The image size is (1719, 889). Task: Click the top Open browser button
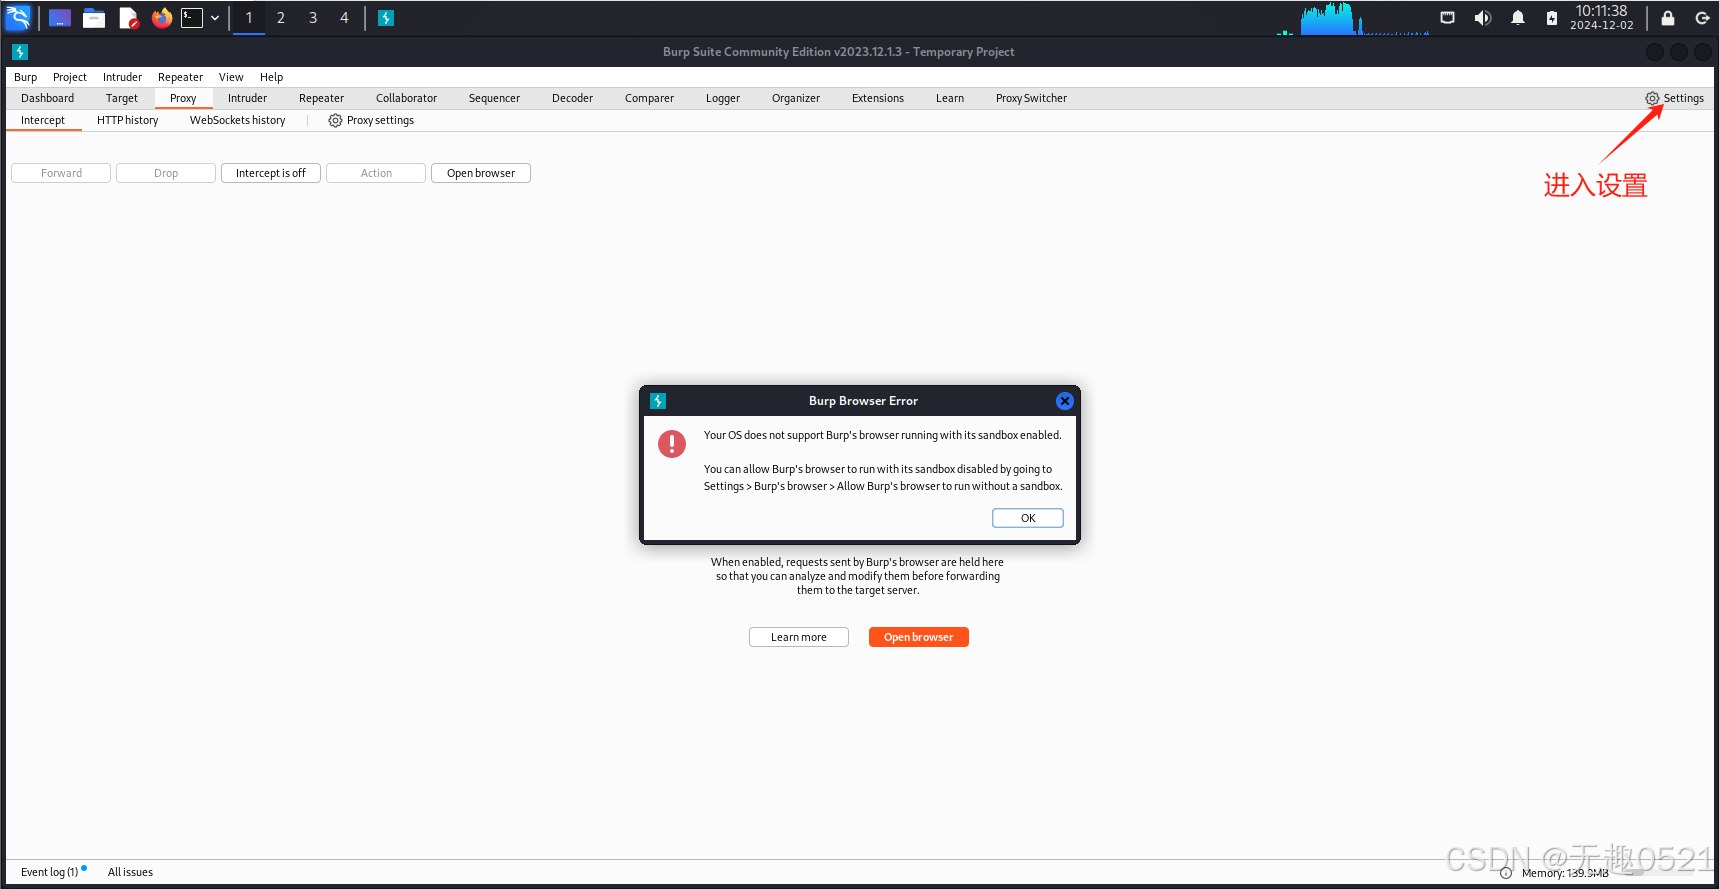click(481, 173)
